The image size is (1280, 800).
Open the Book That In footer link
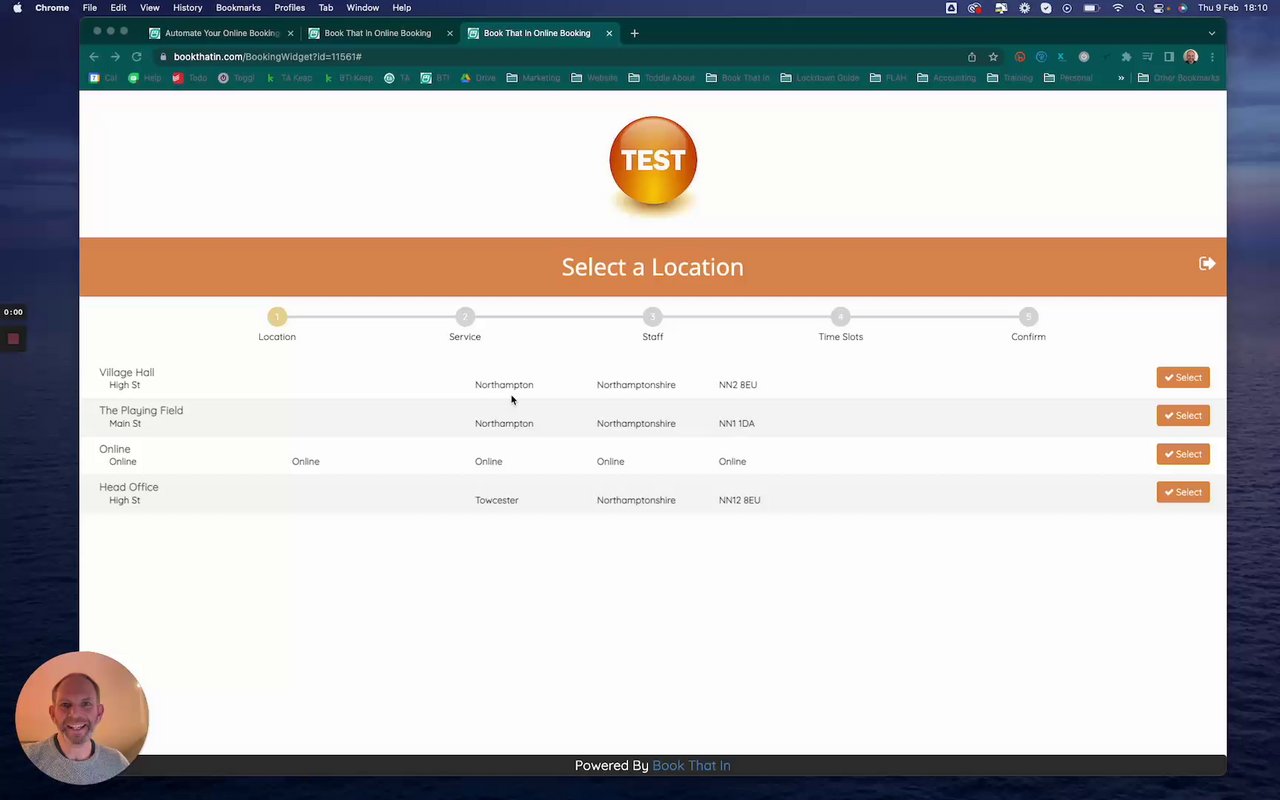pyautogui.click(x=691, y=766)
